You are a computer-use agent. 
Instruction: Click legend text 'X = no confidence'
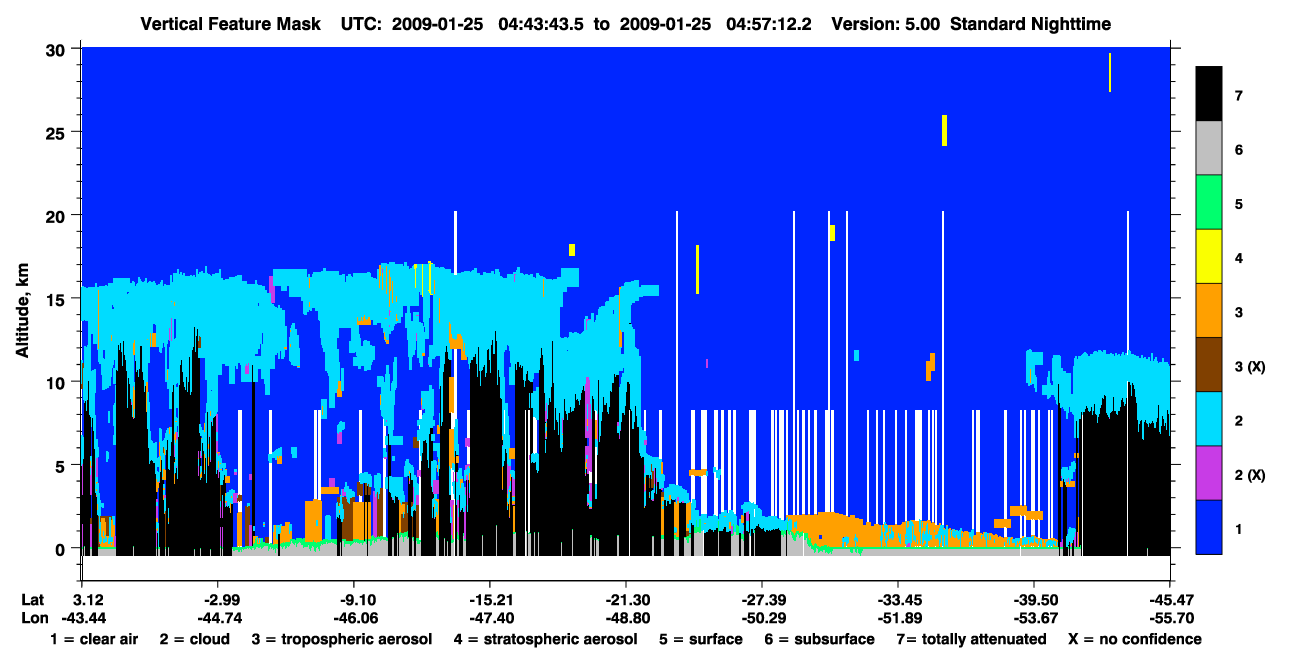click(1135, 639)
